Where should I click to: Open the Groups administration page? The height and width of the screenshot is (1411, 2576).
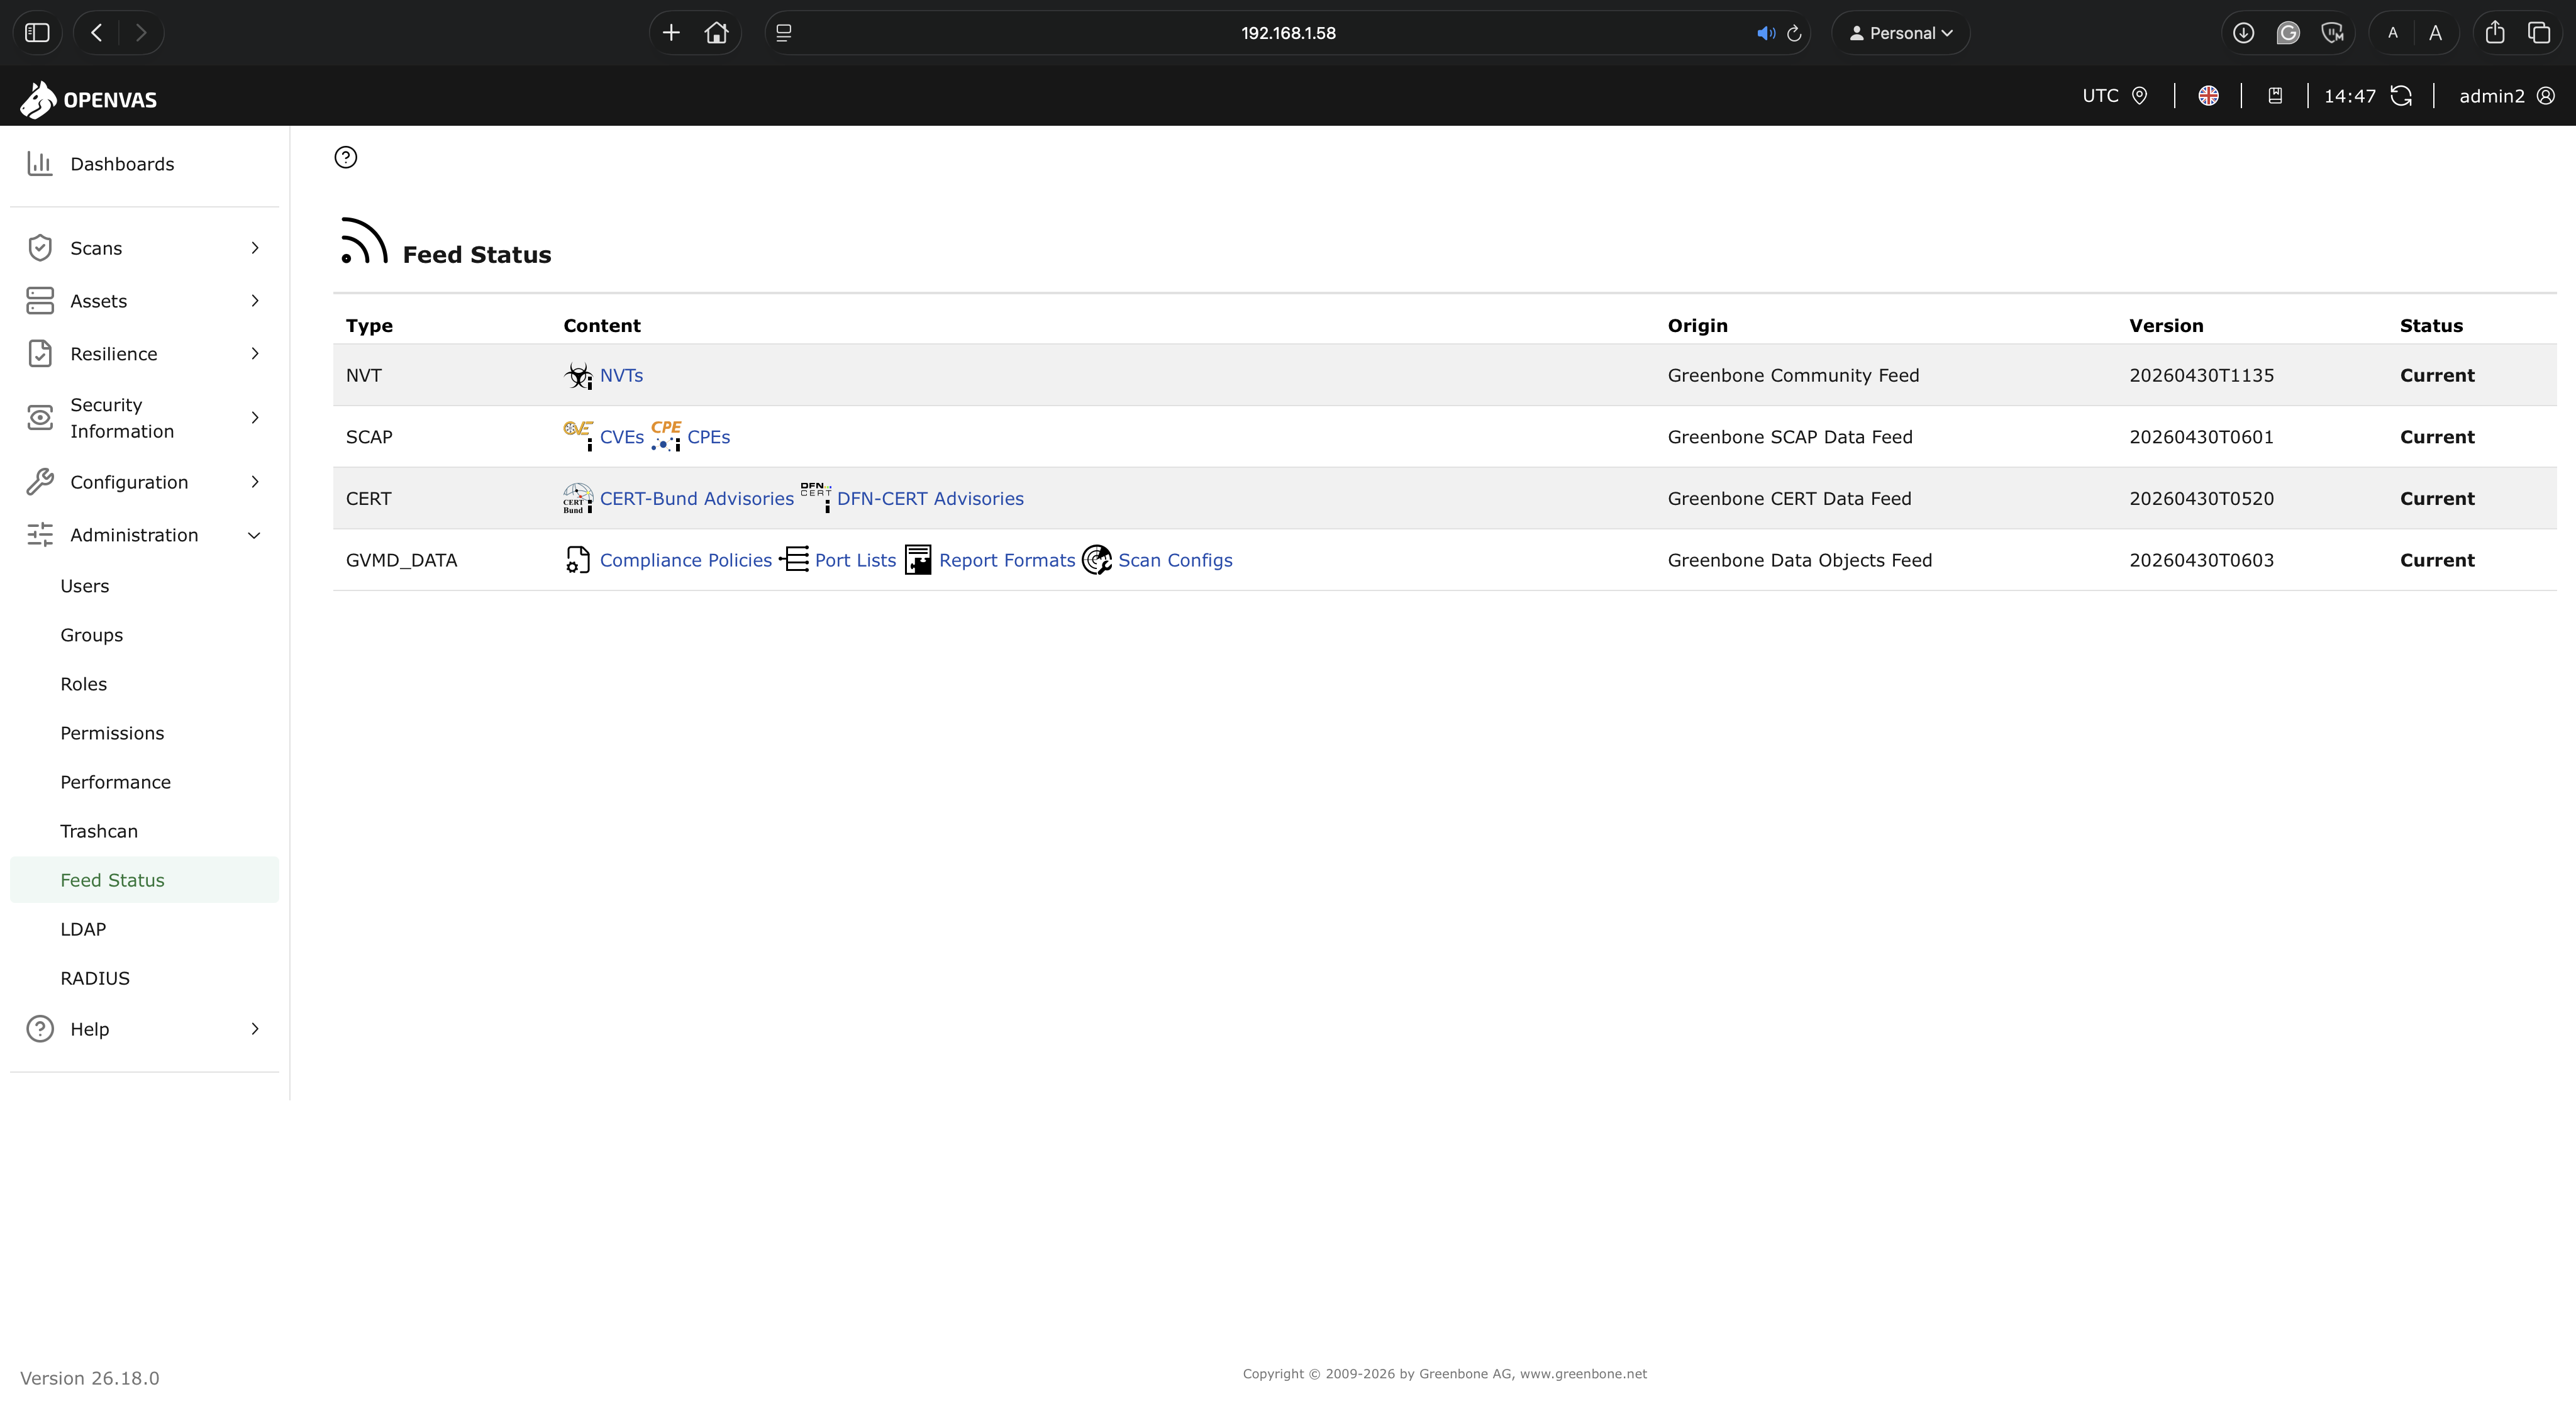coord(92,635)
